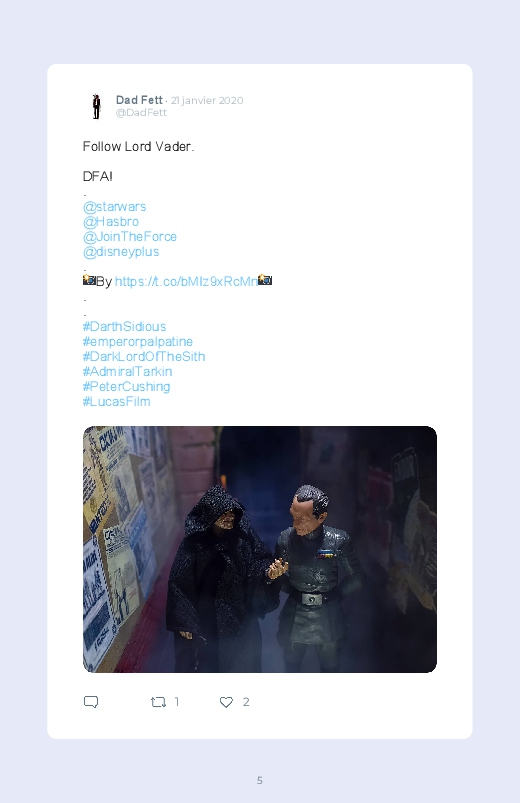Click the #PeterCushing hashtag
Screen dimensions: 520x803
[x=127, y=387]
